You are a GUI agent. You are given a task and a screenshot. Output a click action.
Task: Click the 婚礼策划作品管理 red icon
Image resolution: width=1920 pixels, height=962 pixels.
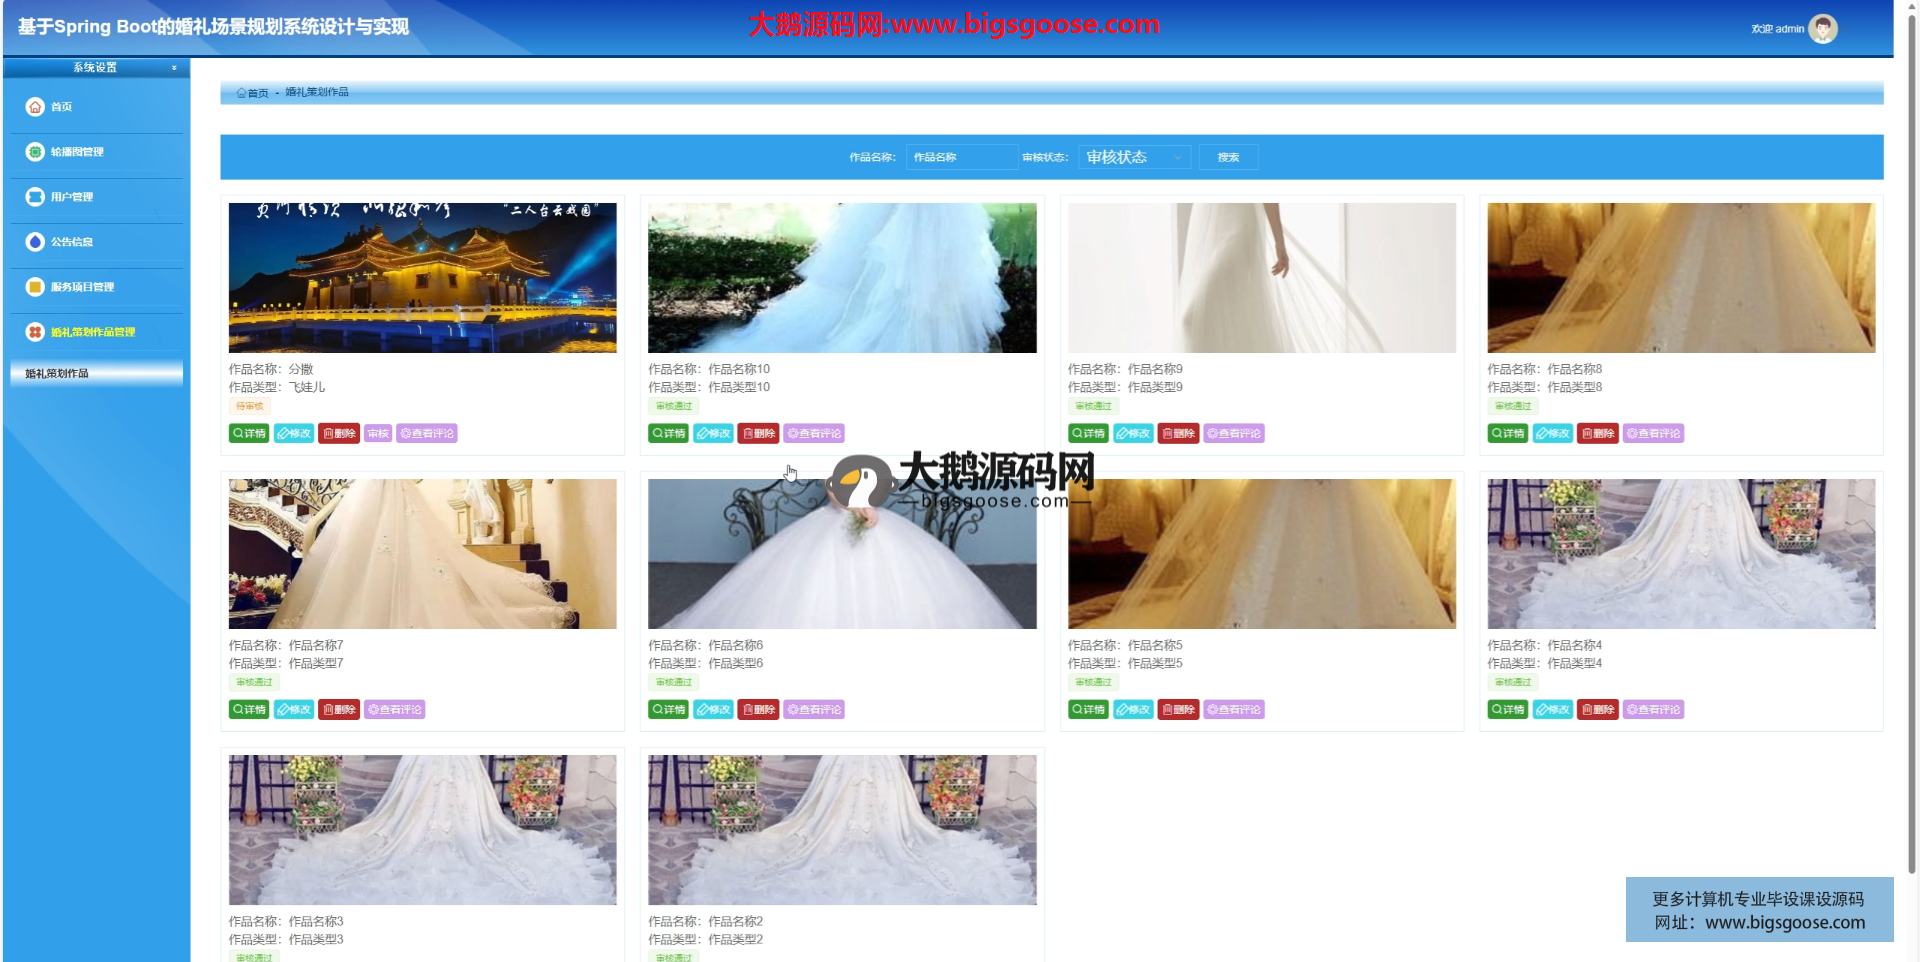pos(35,332)
